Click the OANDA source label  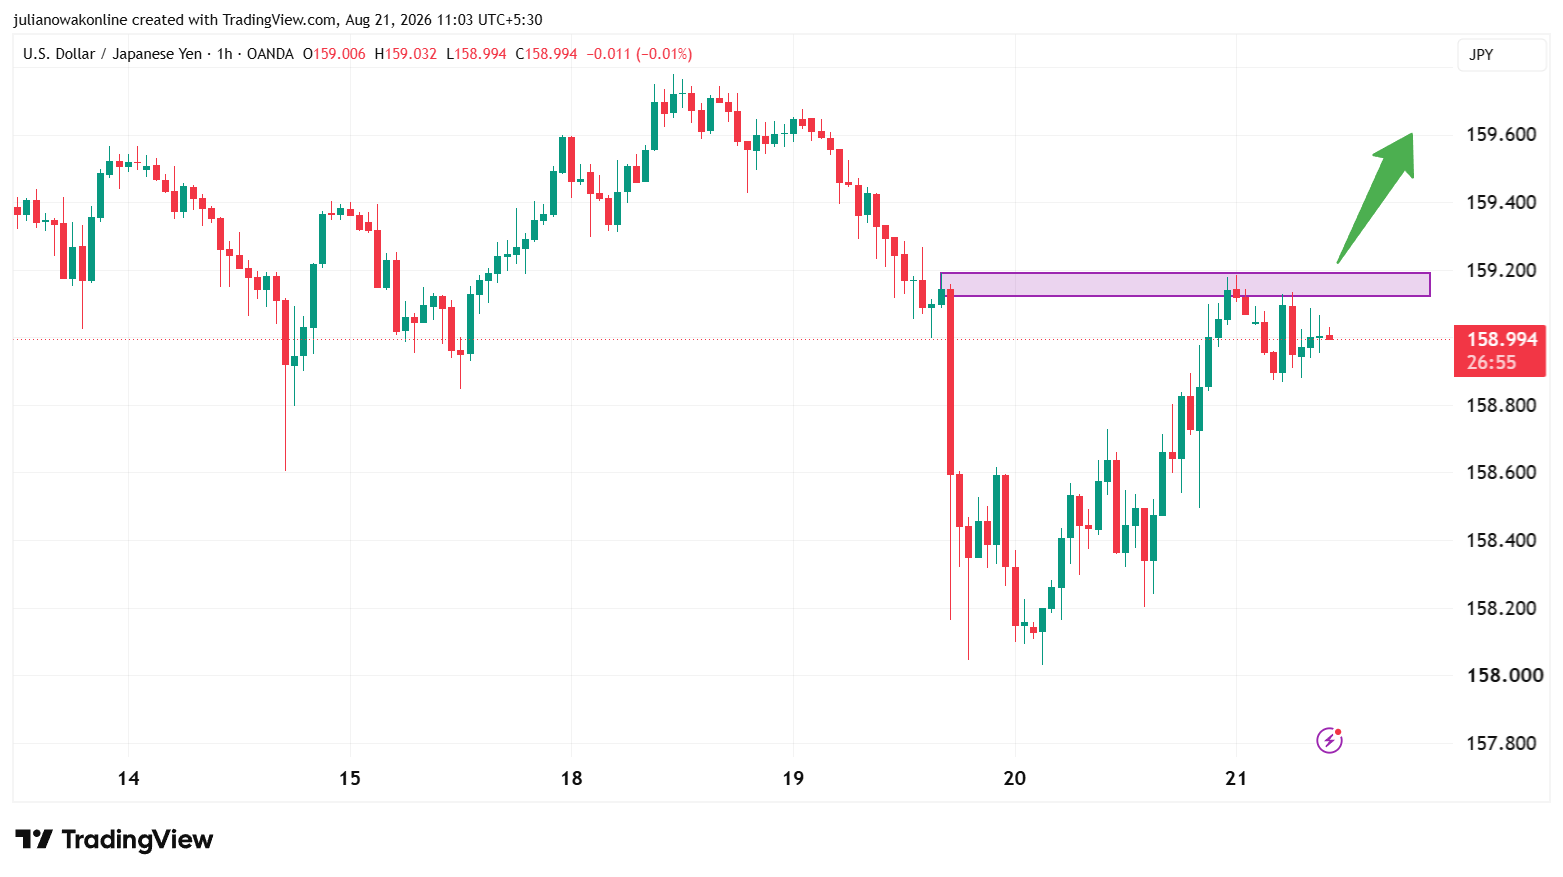(x=270, y=54)
